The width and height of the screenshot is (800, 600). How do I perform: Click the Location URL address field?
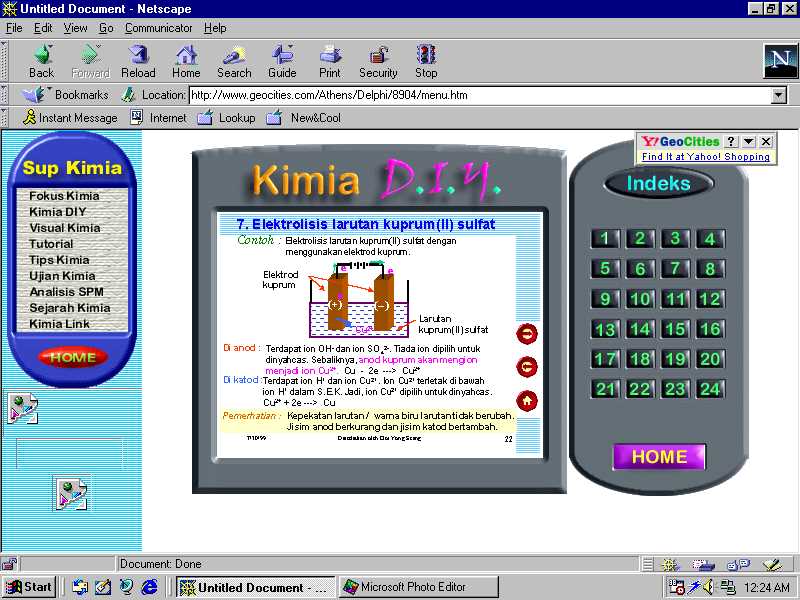coord(478,96)
